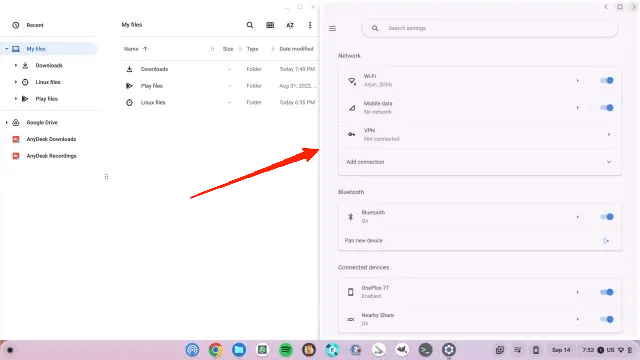
Task: Sort files by Size column header
Action: coord(228,49)
